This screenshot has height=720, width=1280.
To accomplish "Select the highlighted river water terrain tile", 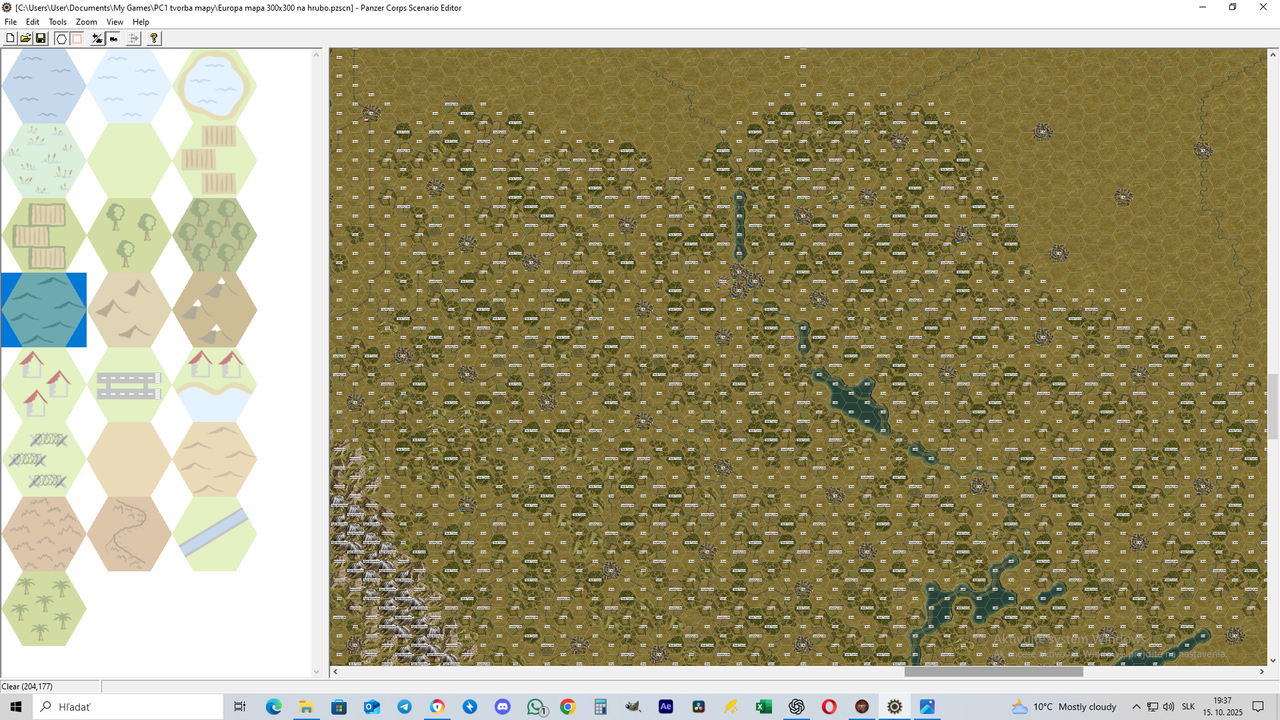I will tap(44, 310).
